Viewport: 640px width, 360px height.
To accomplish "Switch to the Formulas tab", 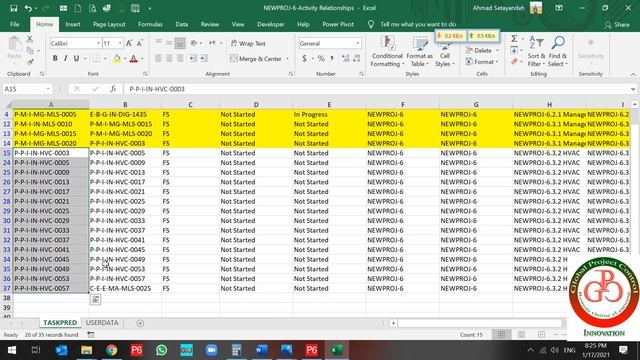I will click(150, 24).
